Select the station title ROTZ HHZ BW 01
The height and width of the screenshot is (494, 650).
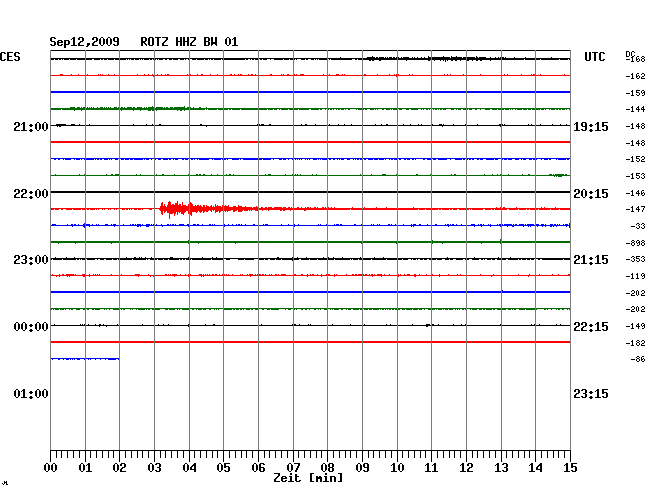[x=189, y=42]
